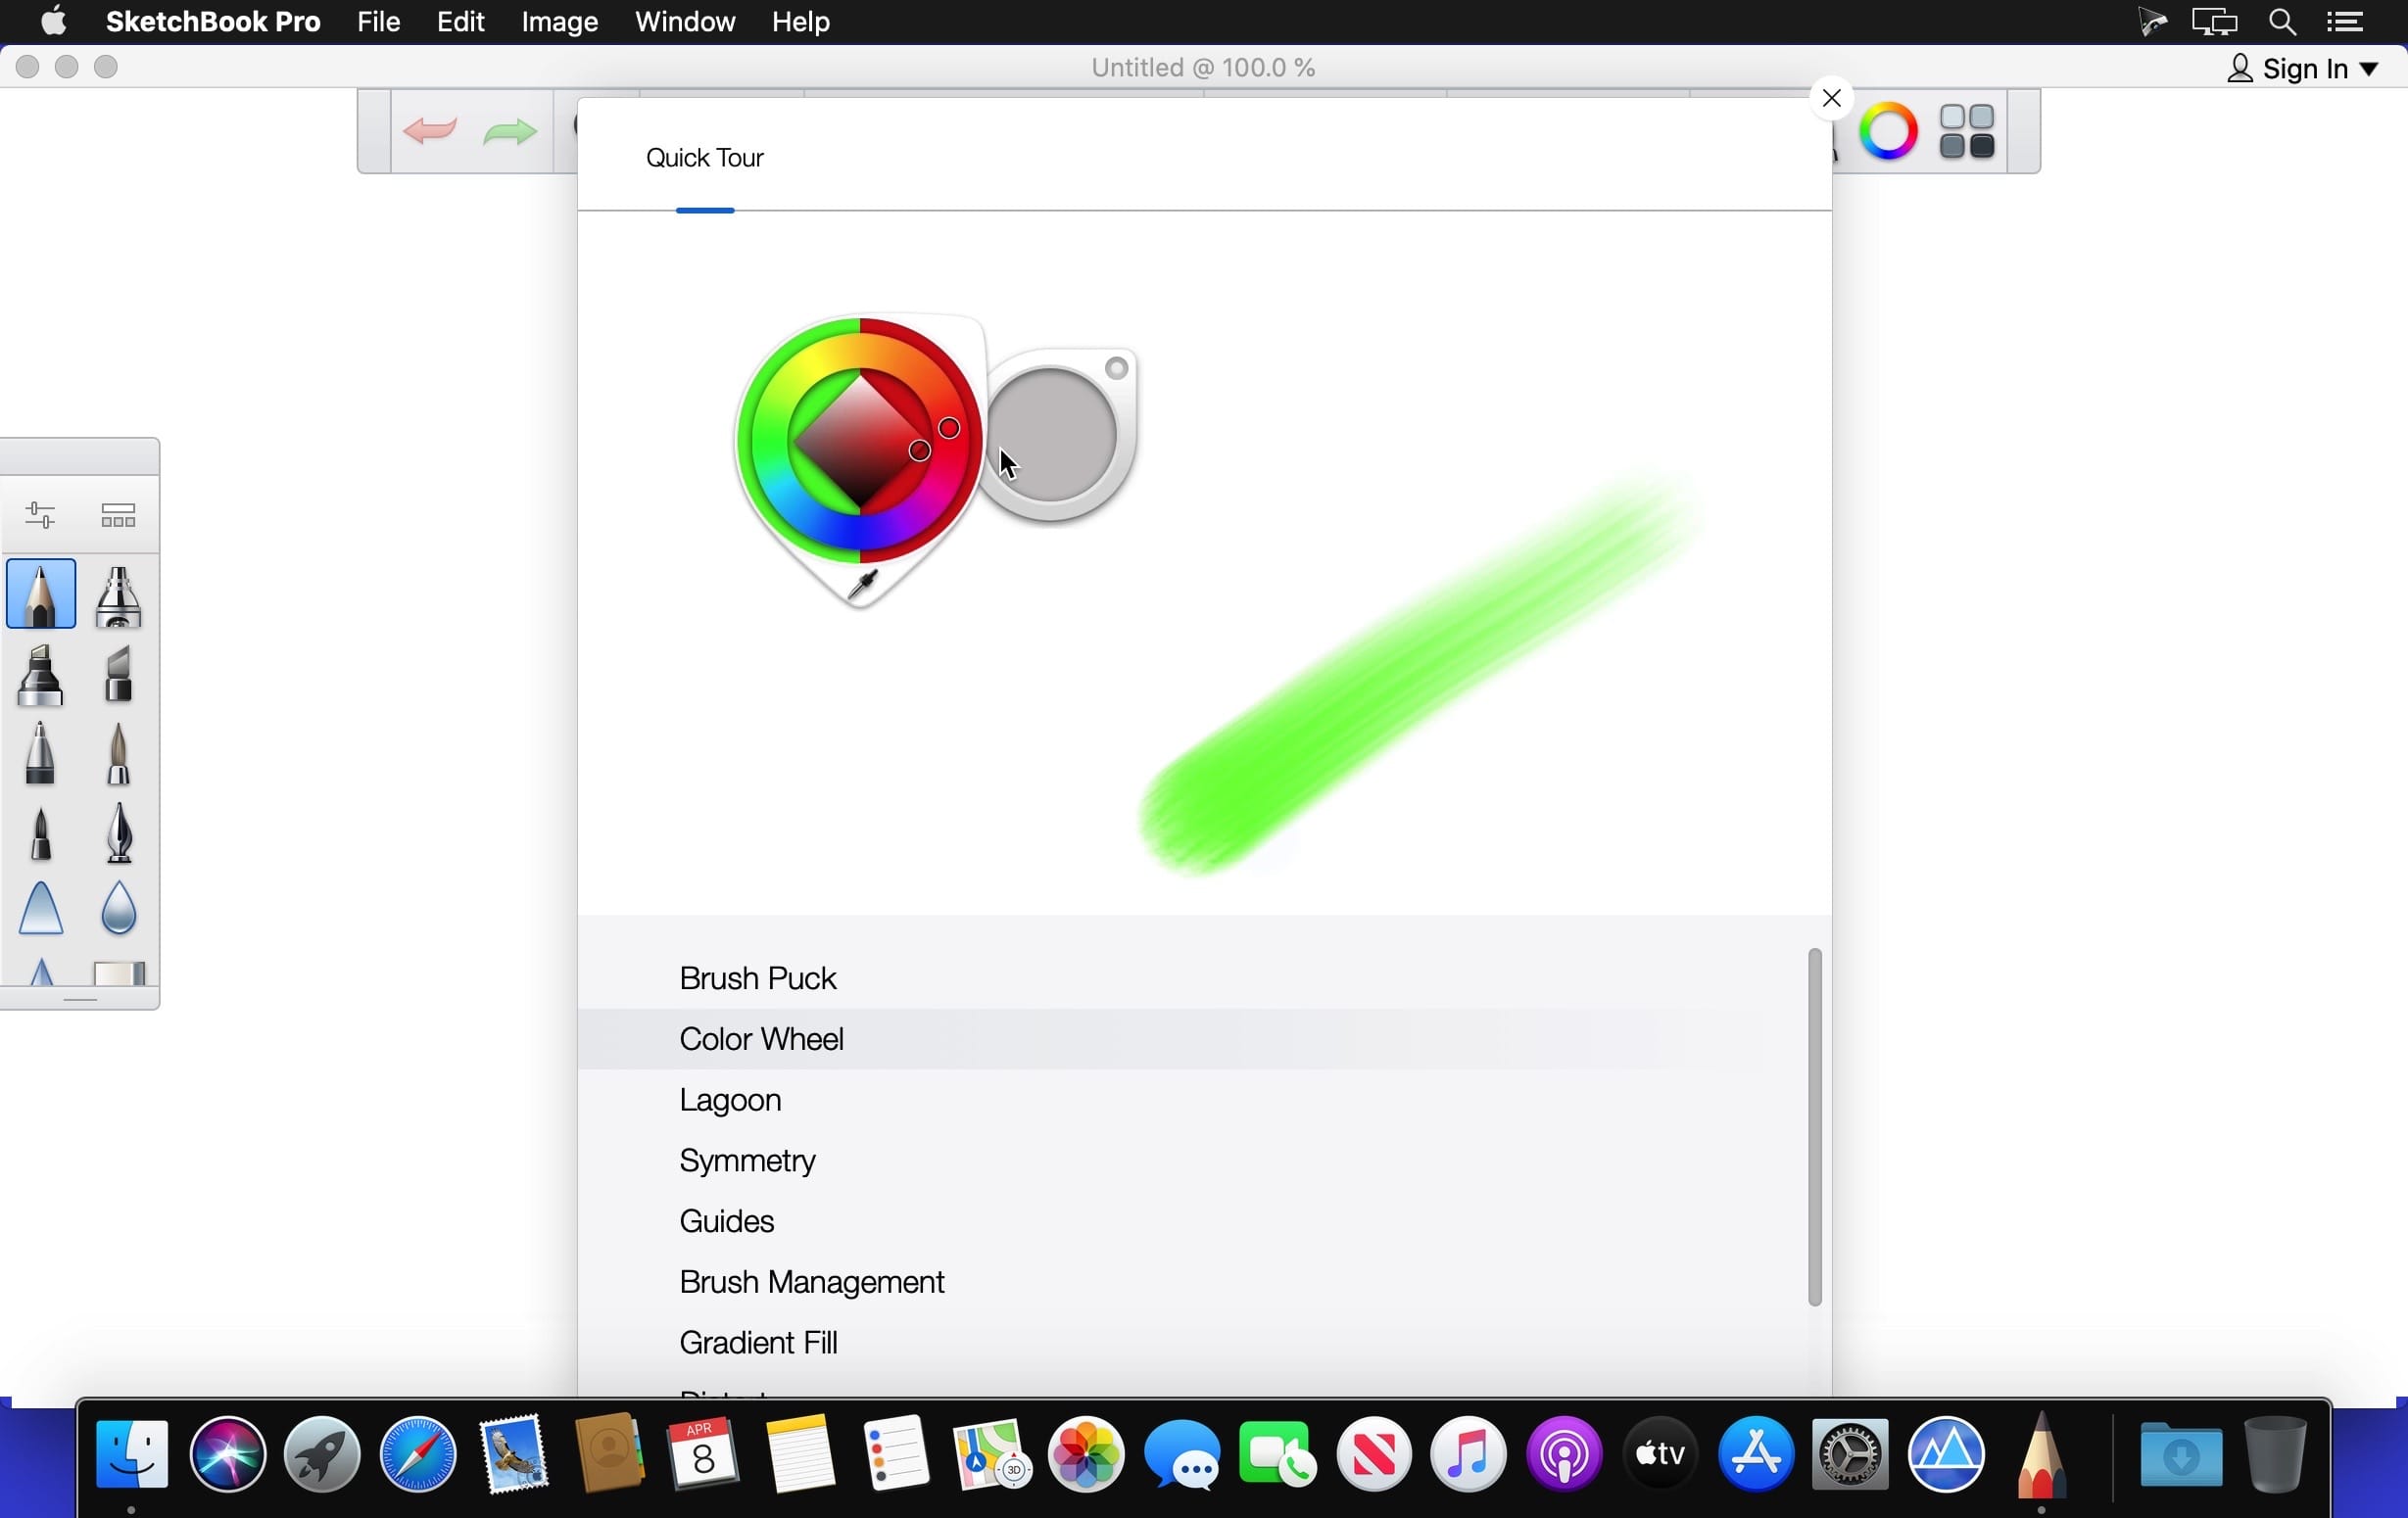This screenshot has height=1518, width=2408.
Task: Open the Window menu
Action: tap(684, 22)
